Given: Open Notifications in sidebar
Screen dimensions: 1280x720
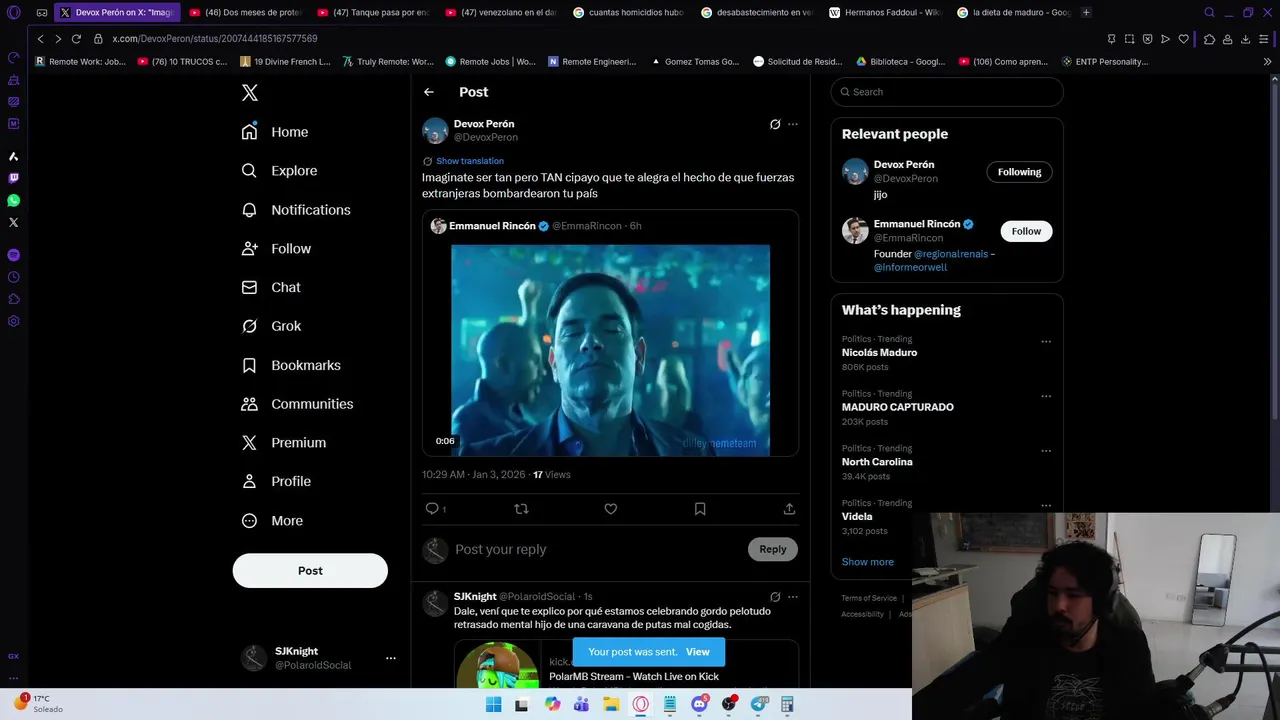Looking at the screenshot, I should coord(296,210).
